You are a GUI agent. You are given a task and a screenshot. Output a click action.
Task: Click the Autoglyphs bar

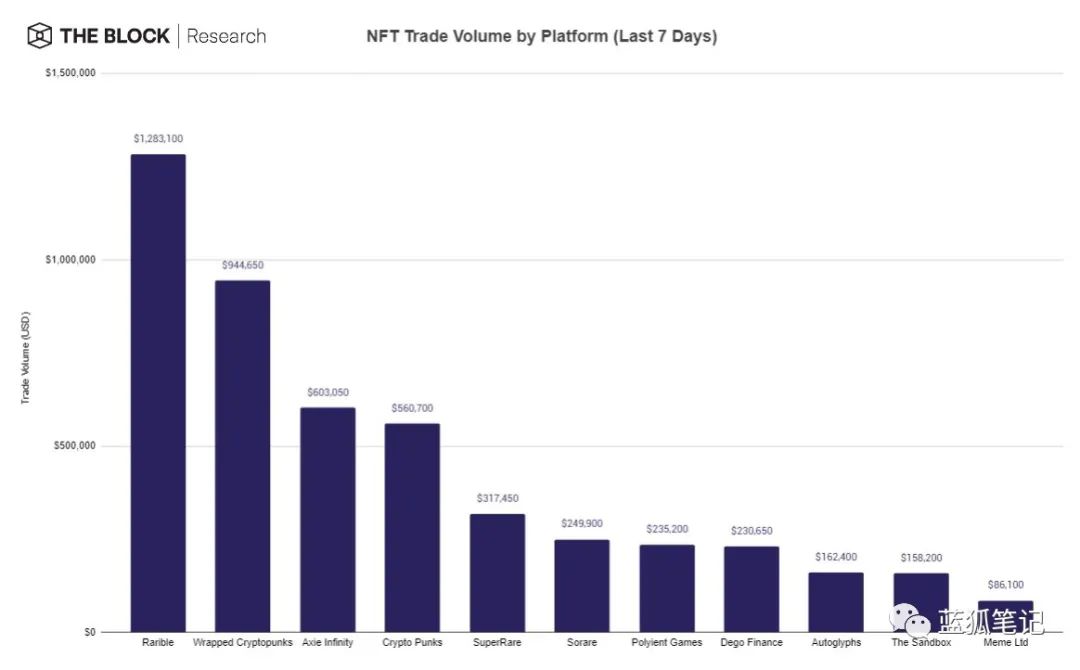click(x=836, y=602)
